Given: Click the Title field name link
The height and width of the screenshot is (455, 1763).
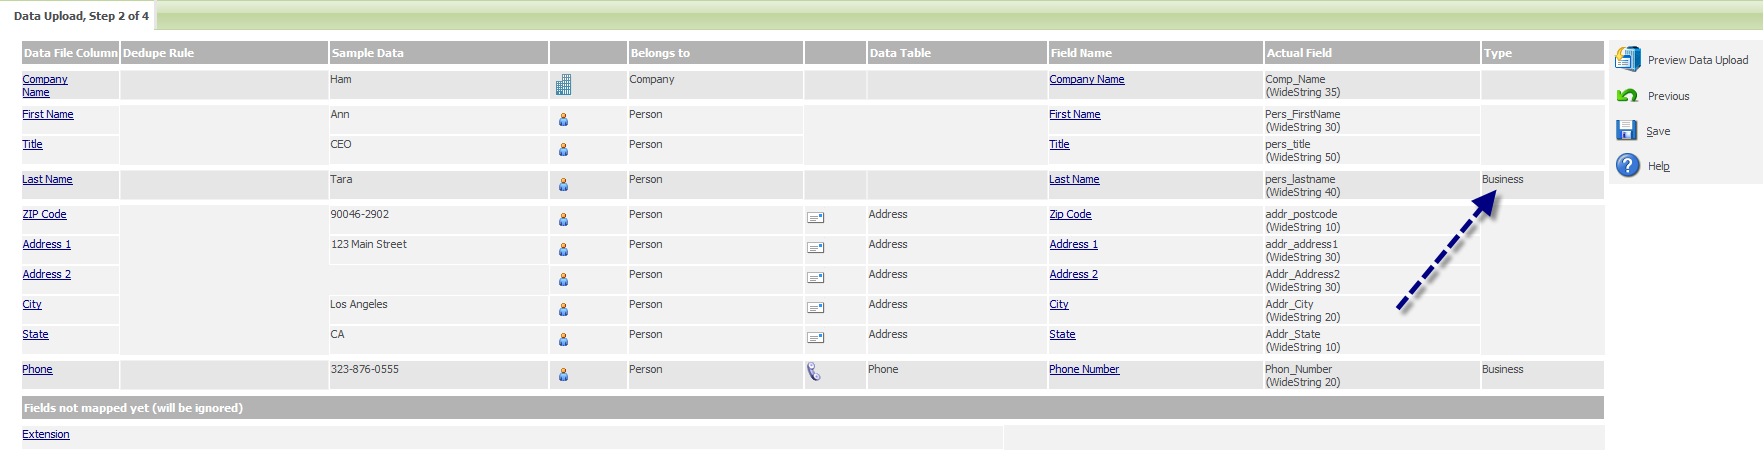Looking at the screenshot, I should pyautogui.click(x=1059, y=144).
